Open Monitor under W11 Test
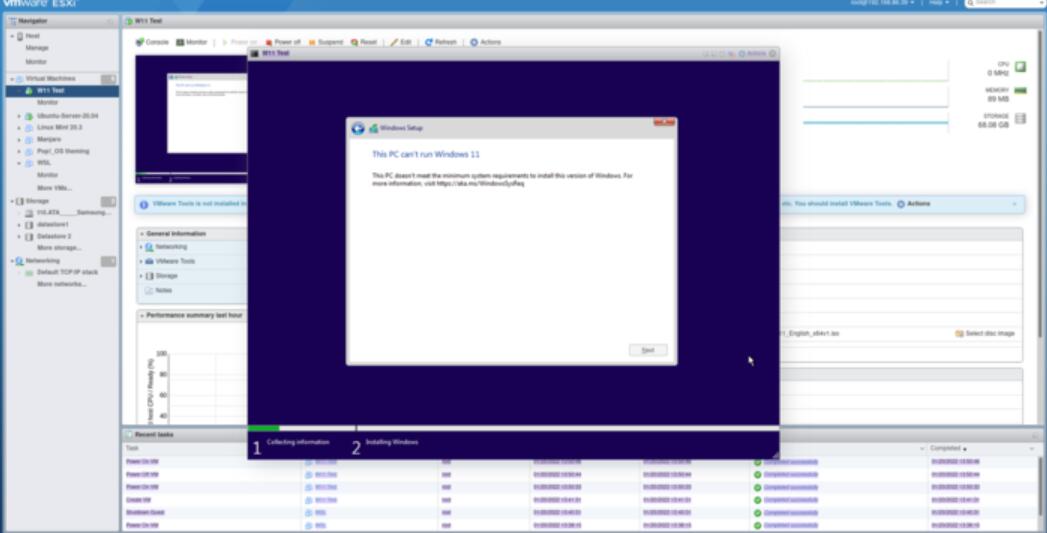Viewport: 1047px width, 533px height. [47, 103]
